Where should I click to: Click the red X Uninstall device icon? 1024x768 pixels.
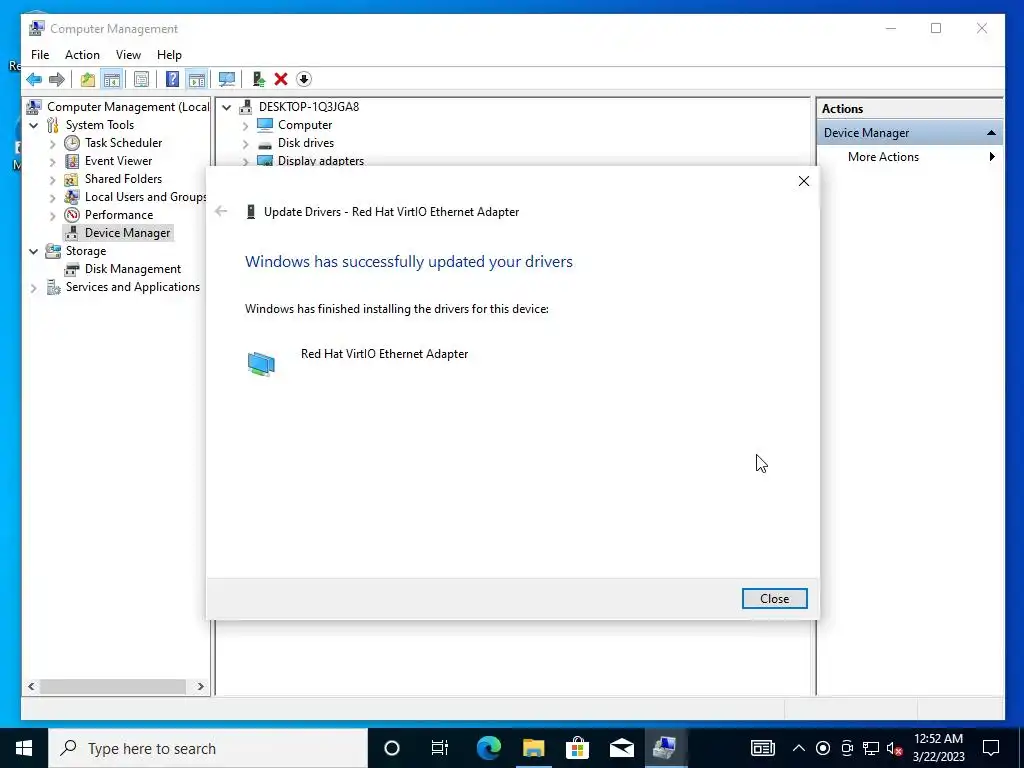click(x=281, y=80)
